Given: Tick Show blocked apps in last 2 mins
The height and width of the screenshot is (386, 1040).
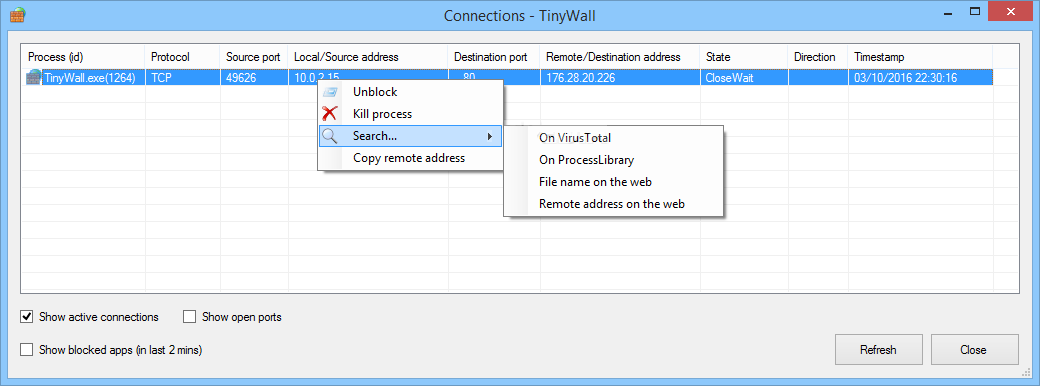Looking at the screenshot, I should point(27,350).
